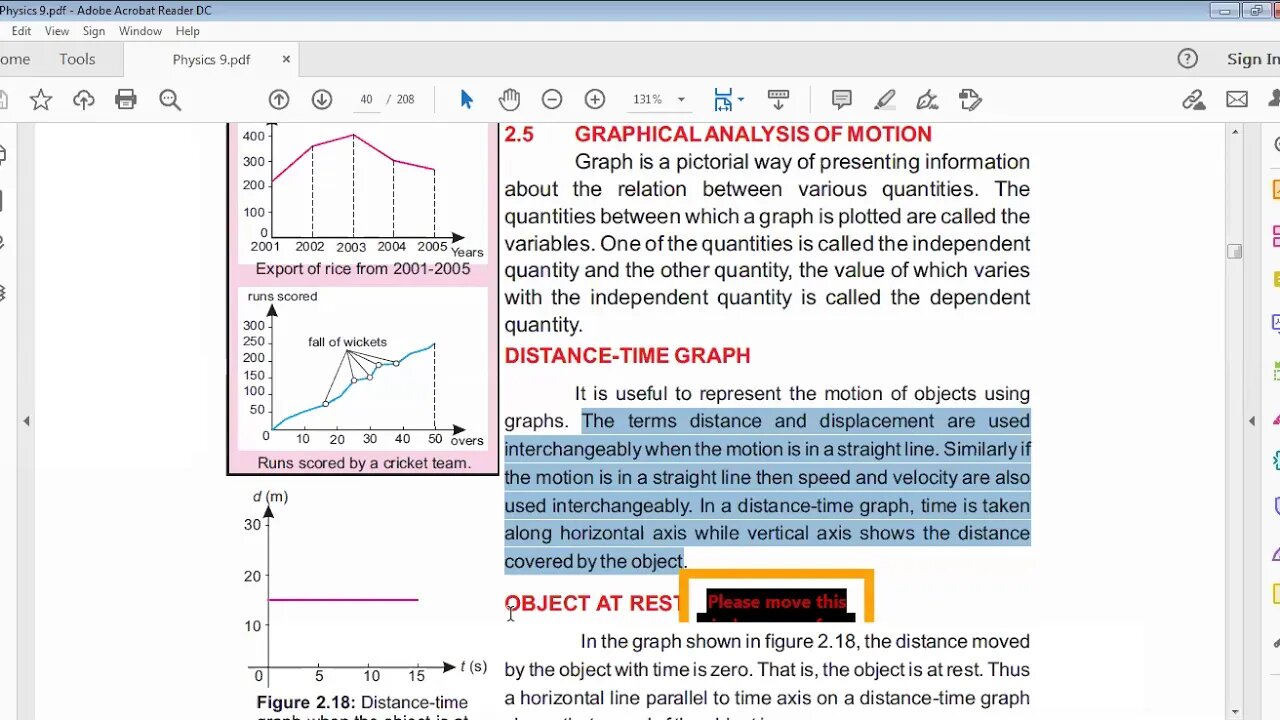Viewport: 1280px width, 720px height.
Task: Select the arrow selection tool
Action: pyautogui.click(x=466, y=99)
